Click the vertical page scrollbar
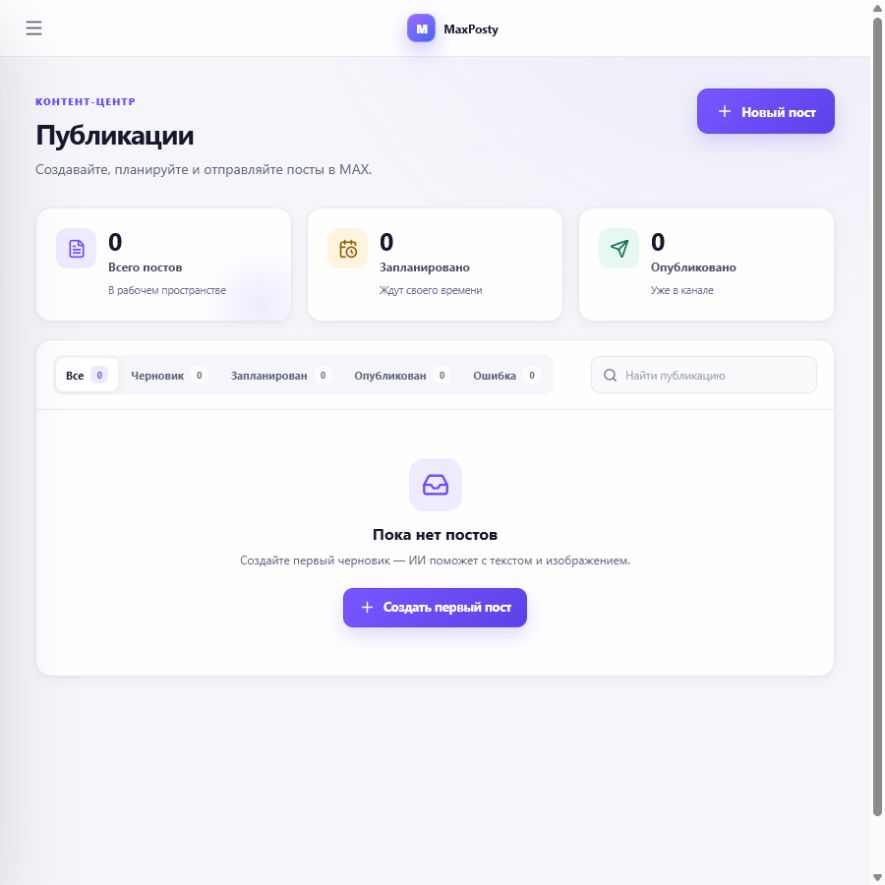 tap(878, 418)
